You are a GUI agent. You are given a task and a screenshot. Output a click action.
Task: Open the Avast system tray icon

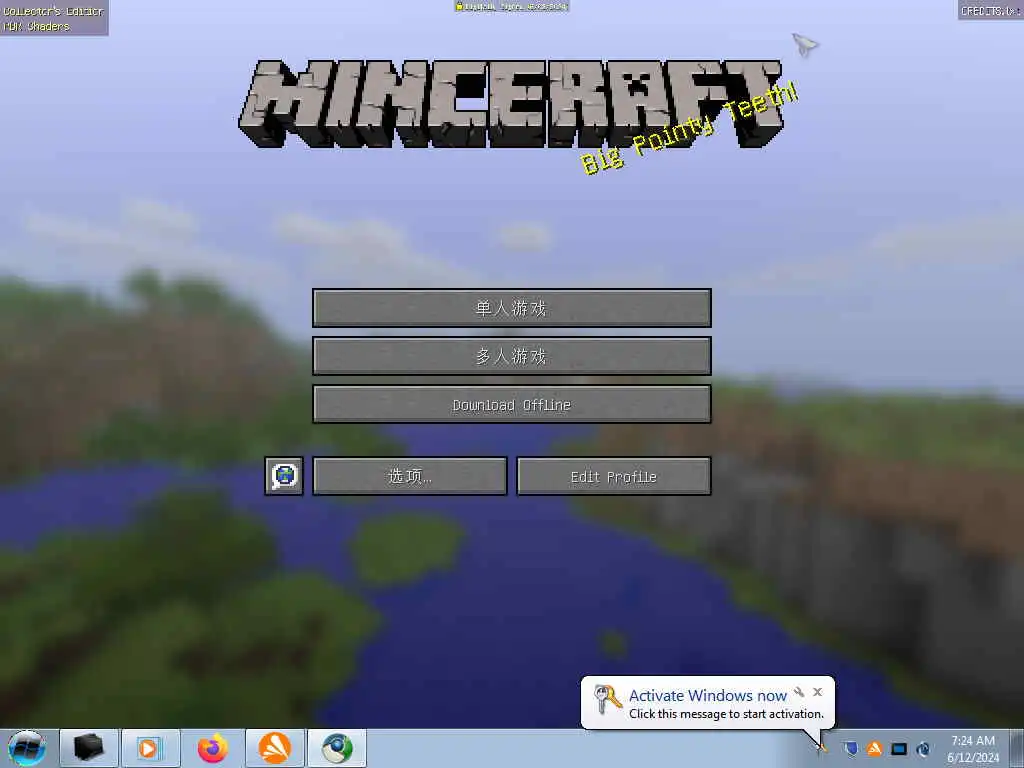tap(874, 748)
